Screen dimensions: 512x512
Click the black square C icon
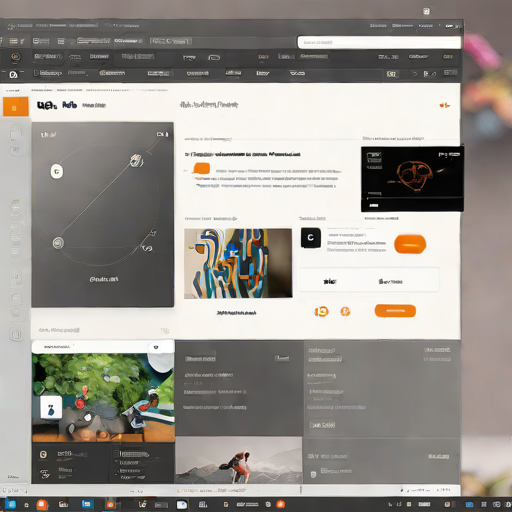[311, 238]
